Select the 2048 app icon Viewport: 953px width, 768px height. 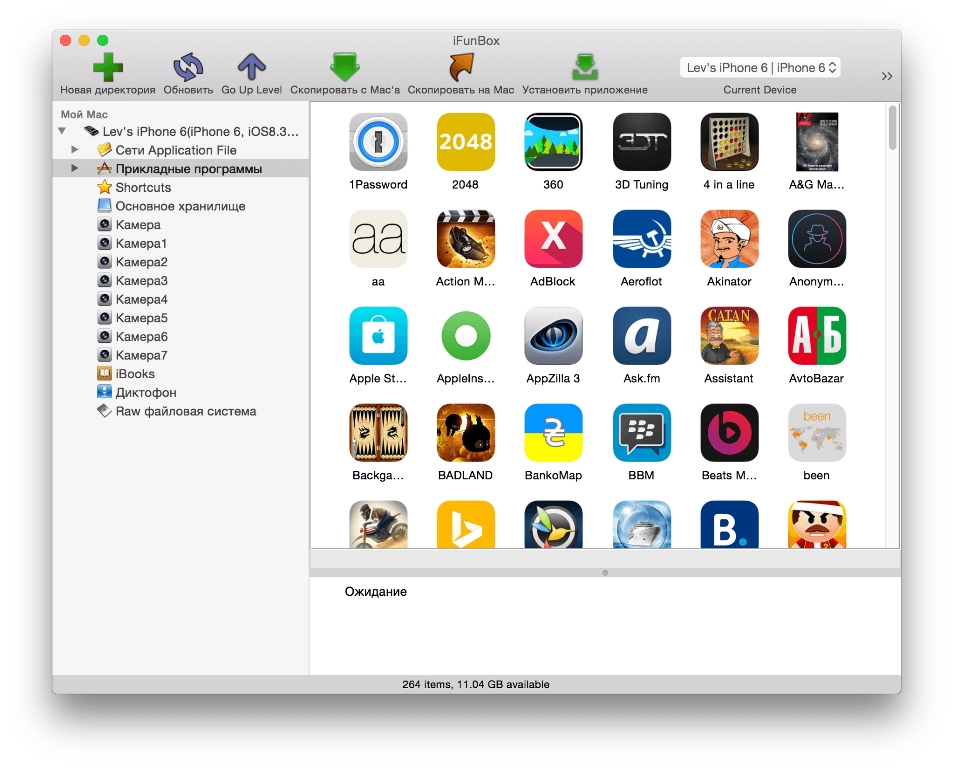click(x=466, y=142)
